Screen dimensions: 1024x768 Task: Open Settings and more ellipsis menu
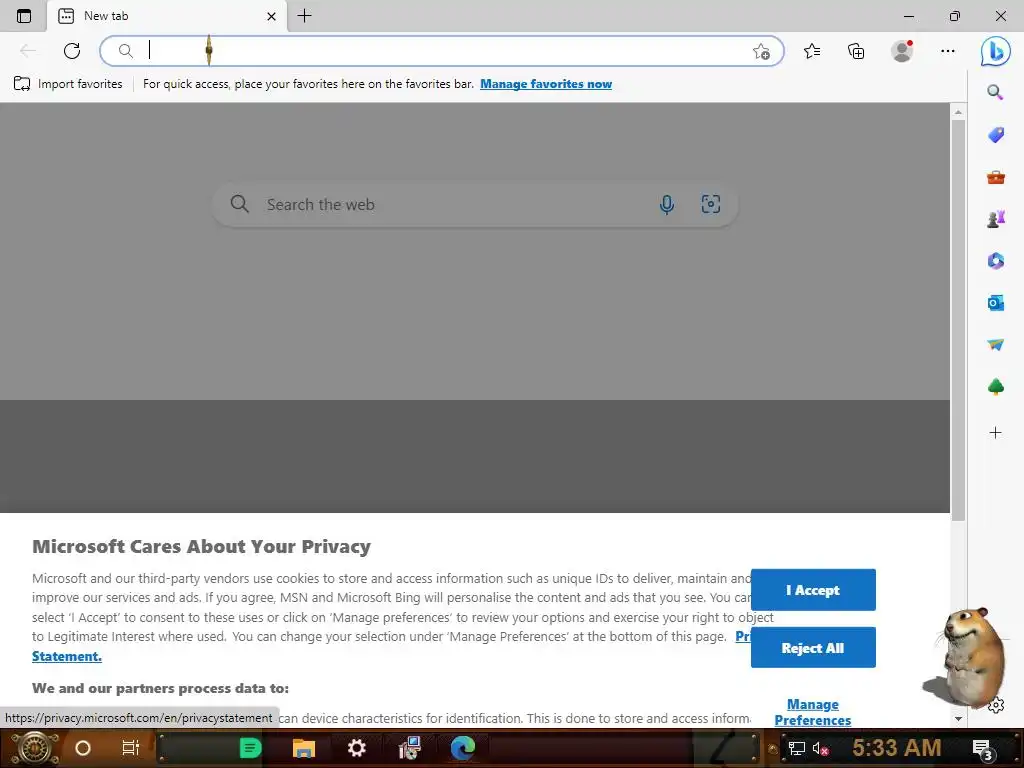point(948,51)
